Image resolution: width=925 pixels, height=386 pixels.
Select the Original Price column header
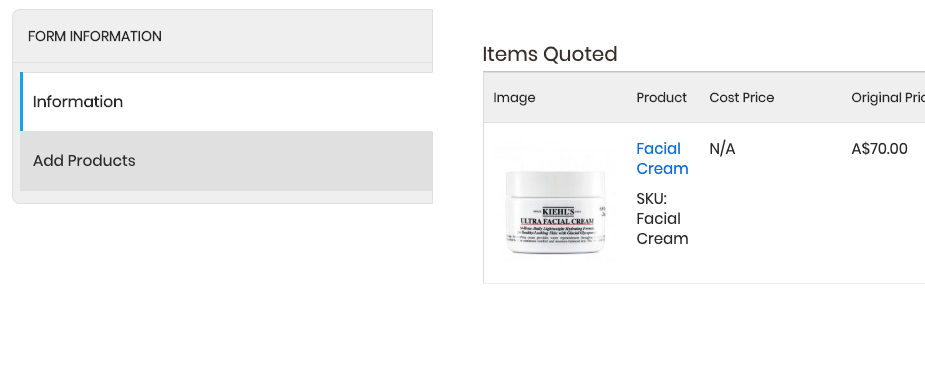pyautogui.click(x=888, y=97)
